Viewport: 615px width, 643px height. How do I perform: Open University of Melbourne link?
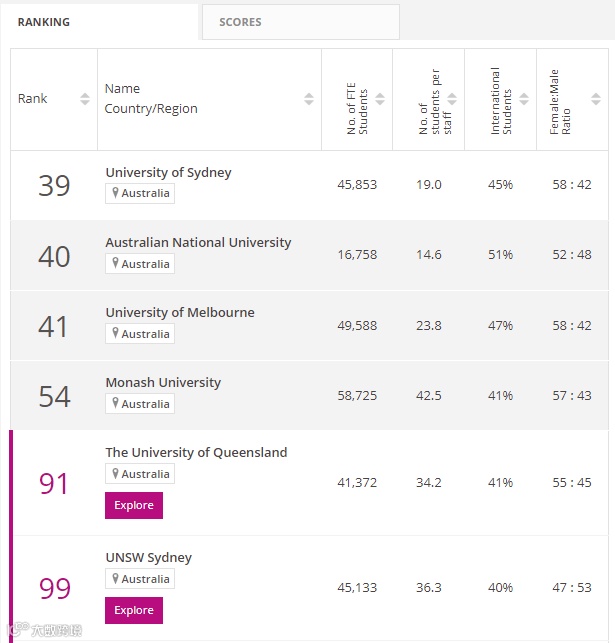tap(180, 312)
